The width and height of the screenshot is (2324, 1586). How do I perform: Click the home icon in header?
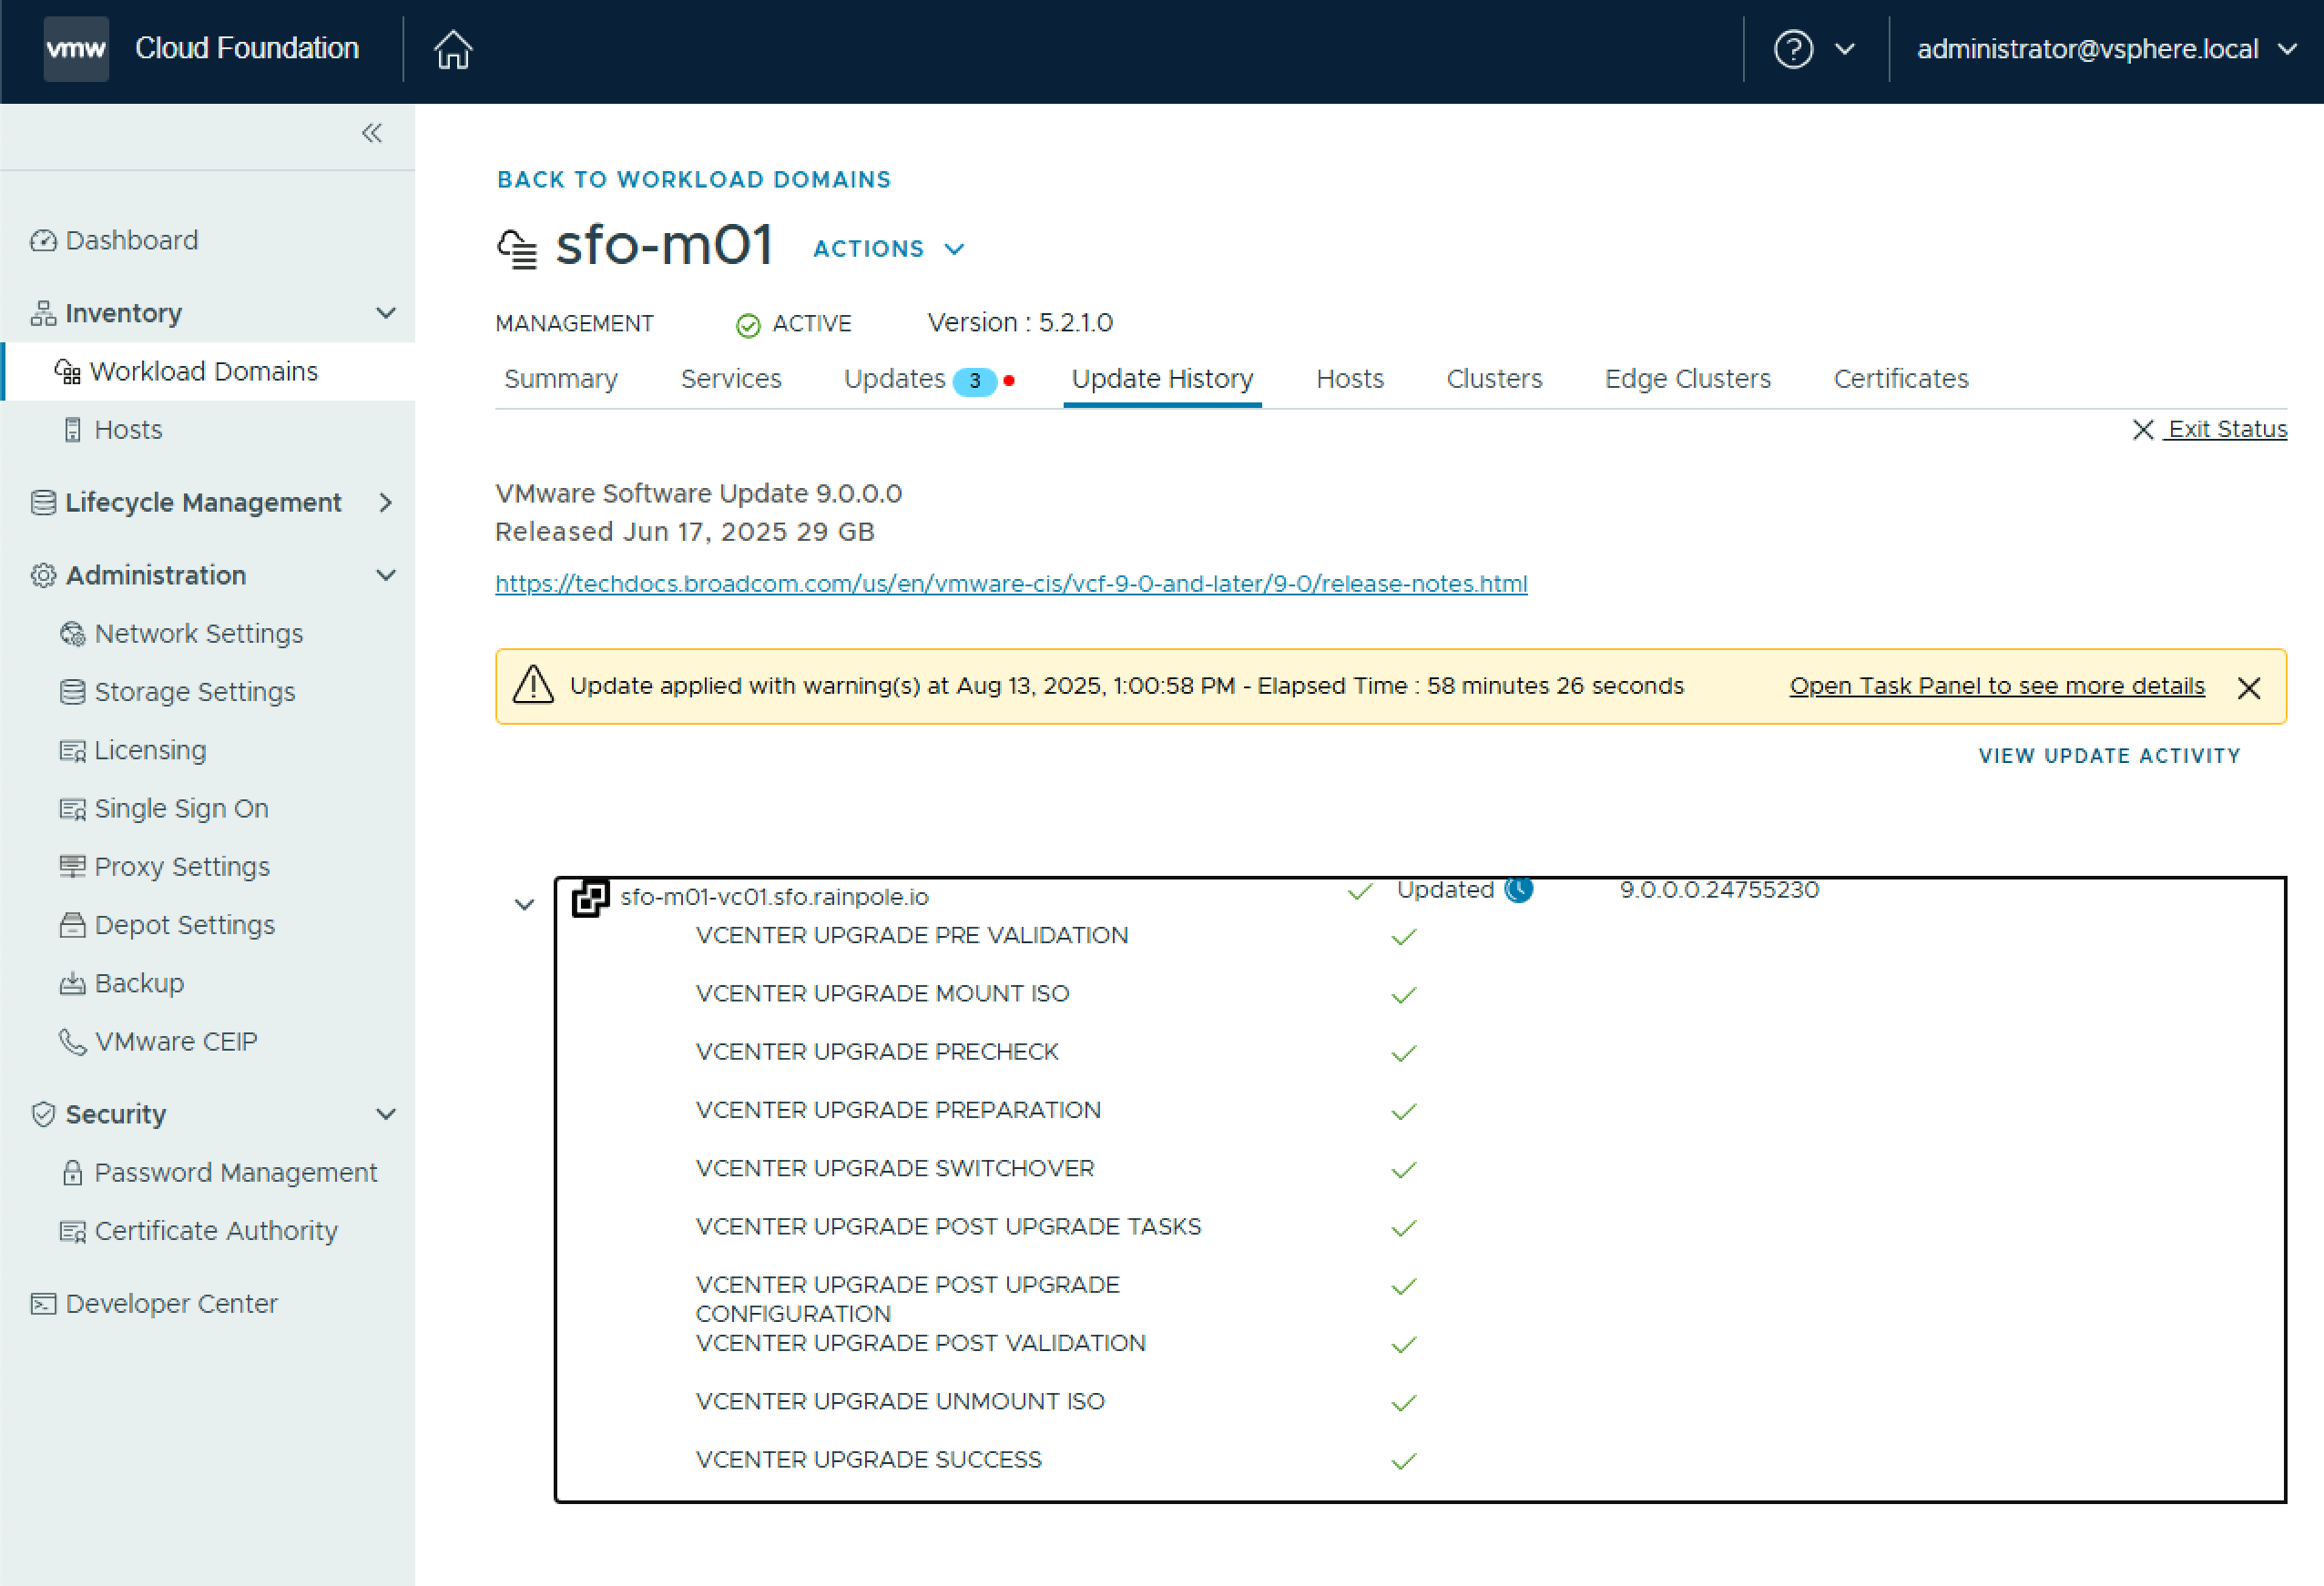pyautogui.click(x=453, y=49)
